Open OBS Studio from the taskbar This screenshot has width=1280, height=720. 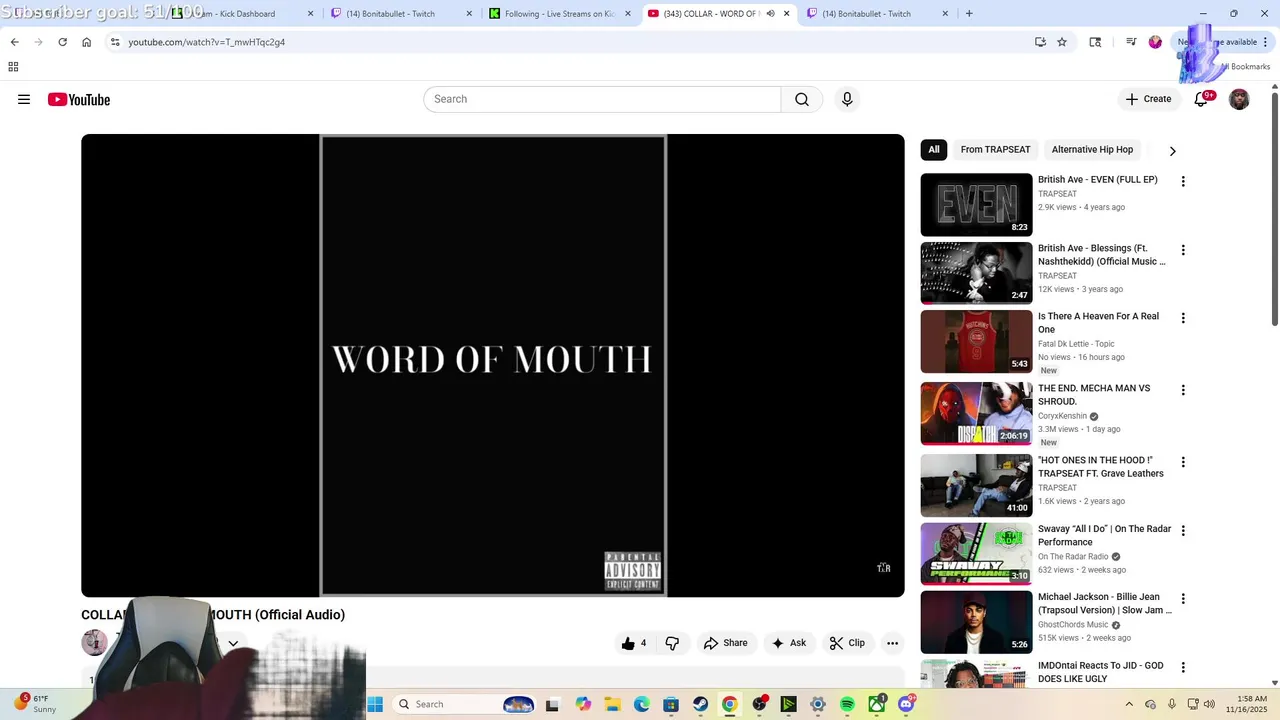click(x=759, y=704)
